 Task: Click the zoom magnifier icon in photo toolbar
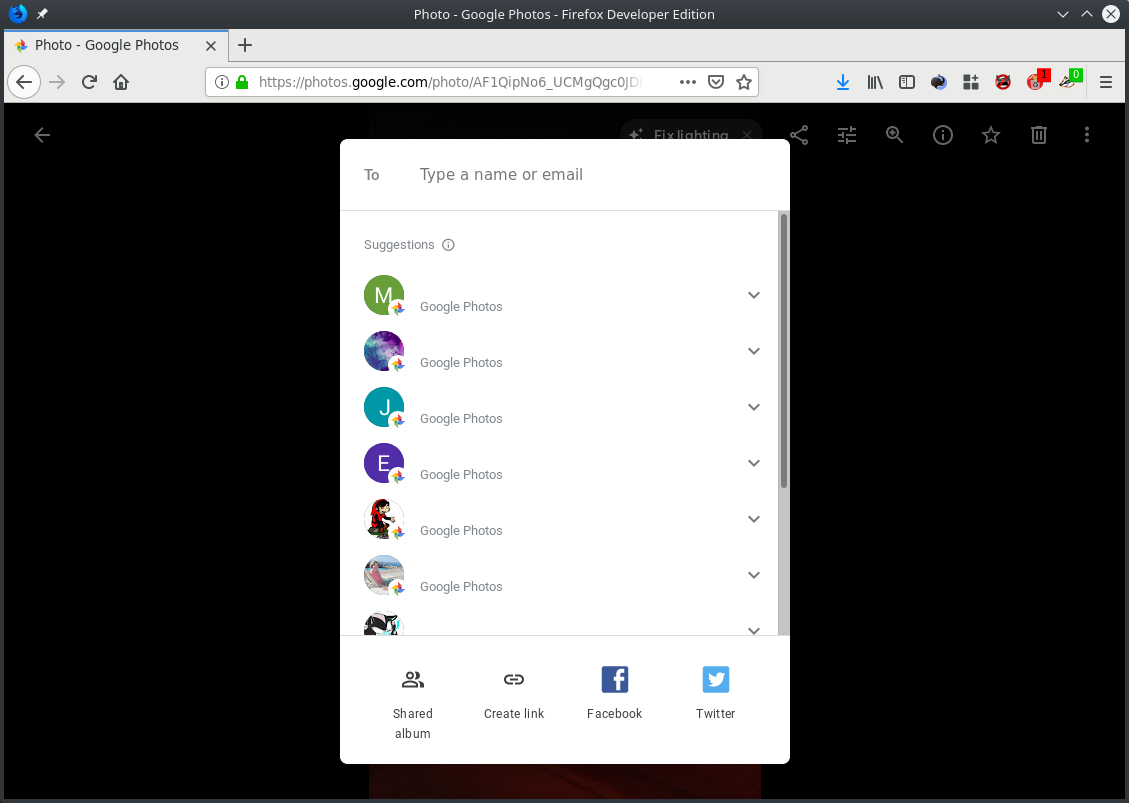pos(894,135)
